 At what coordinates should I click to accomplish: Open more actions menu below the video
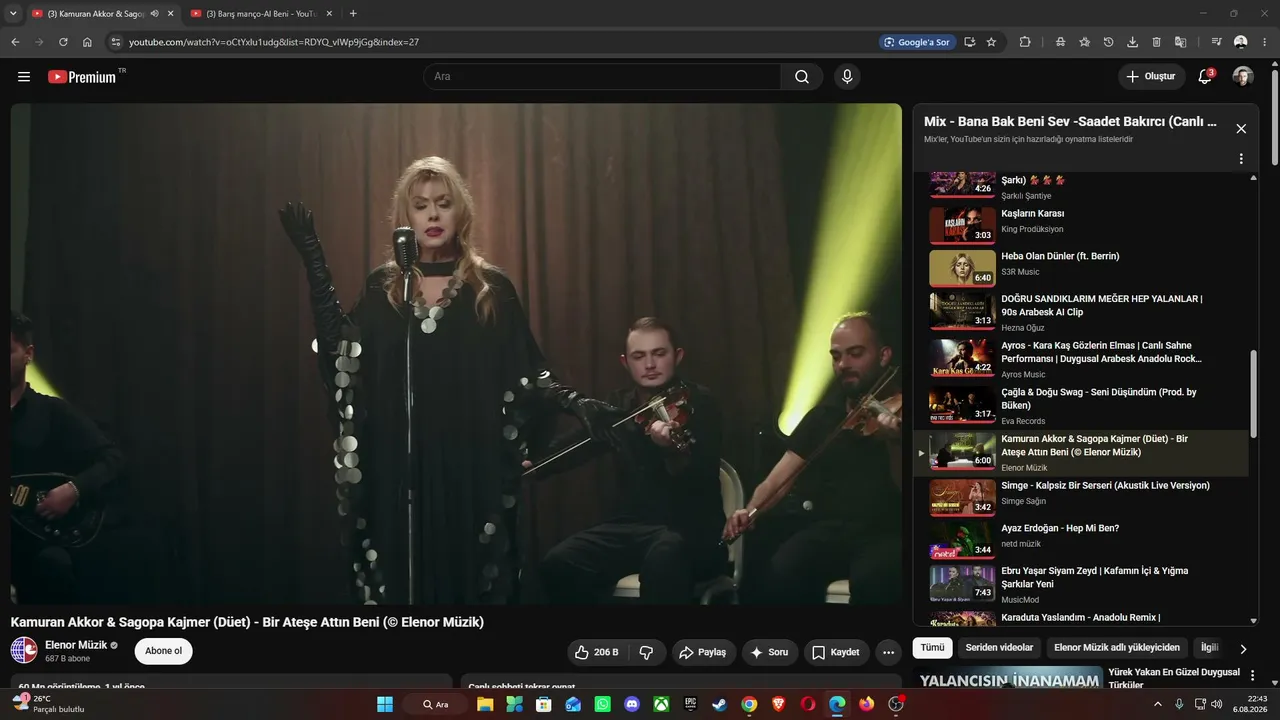(888, 652)
